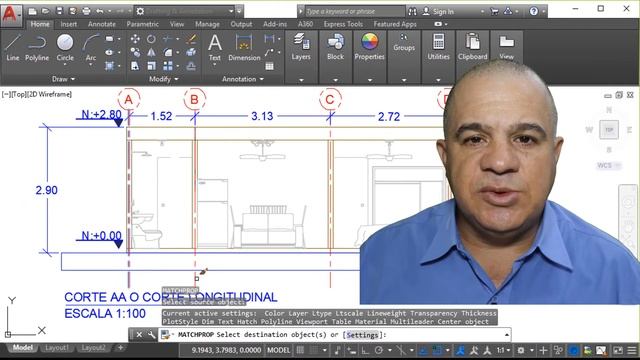Image resolution: width=640 pixels, height=360 pixels.
Task: Open annotation scale 1:1 dropdown
Action: click(503, 350)
